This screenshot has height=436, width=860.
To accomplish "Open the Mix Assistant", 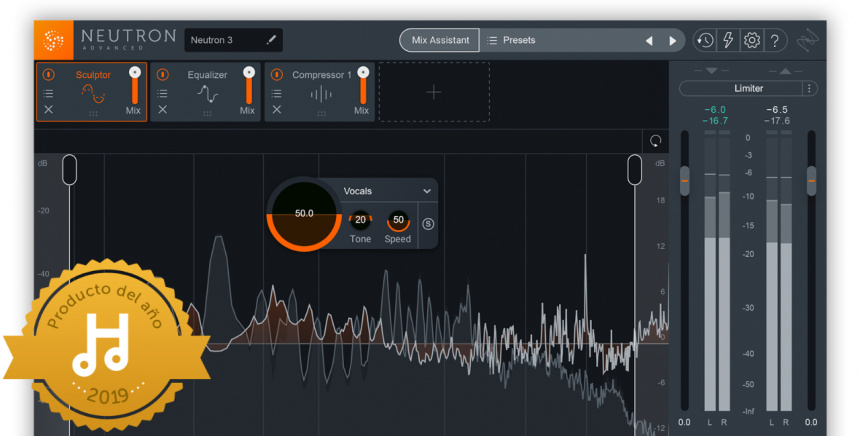I will [x=440, y=40].
